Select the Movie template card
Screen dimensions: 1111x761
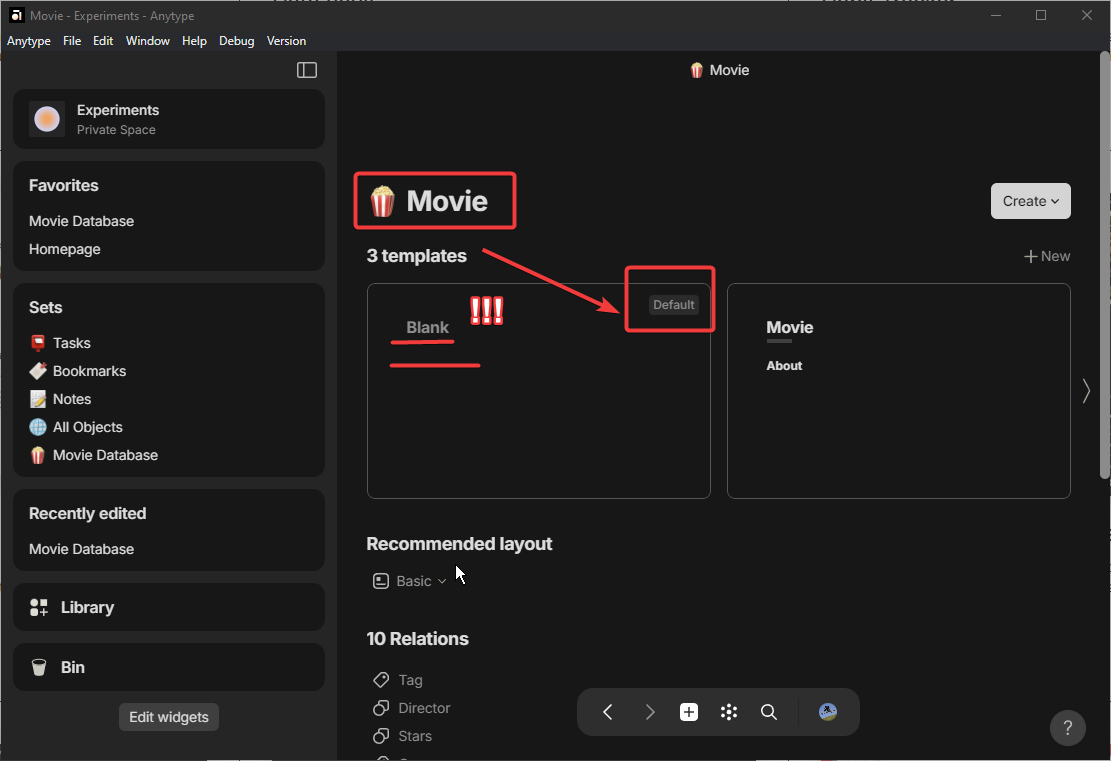(x=898, y=391)
